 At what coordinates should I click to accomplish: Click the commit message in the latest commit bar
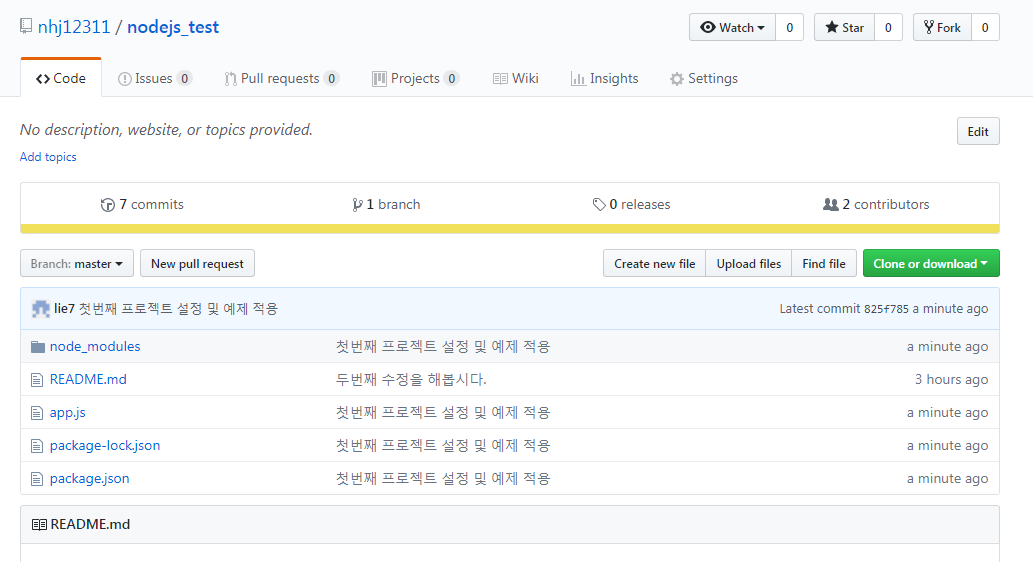179,308
